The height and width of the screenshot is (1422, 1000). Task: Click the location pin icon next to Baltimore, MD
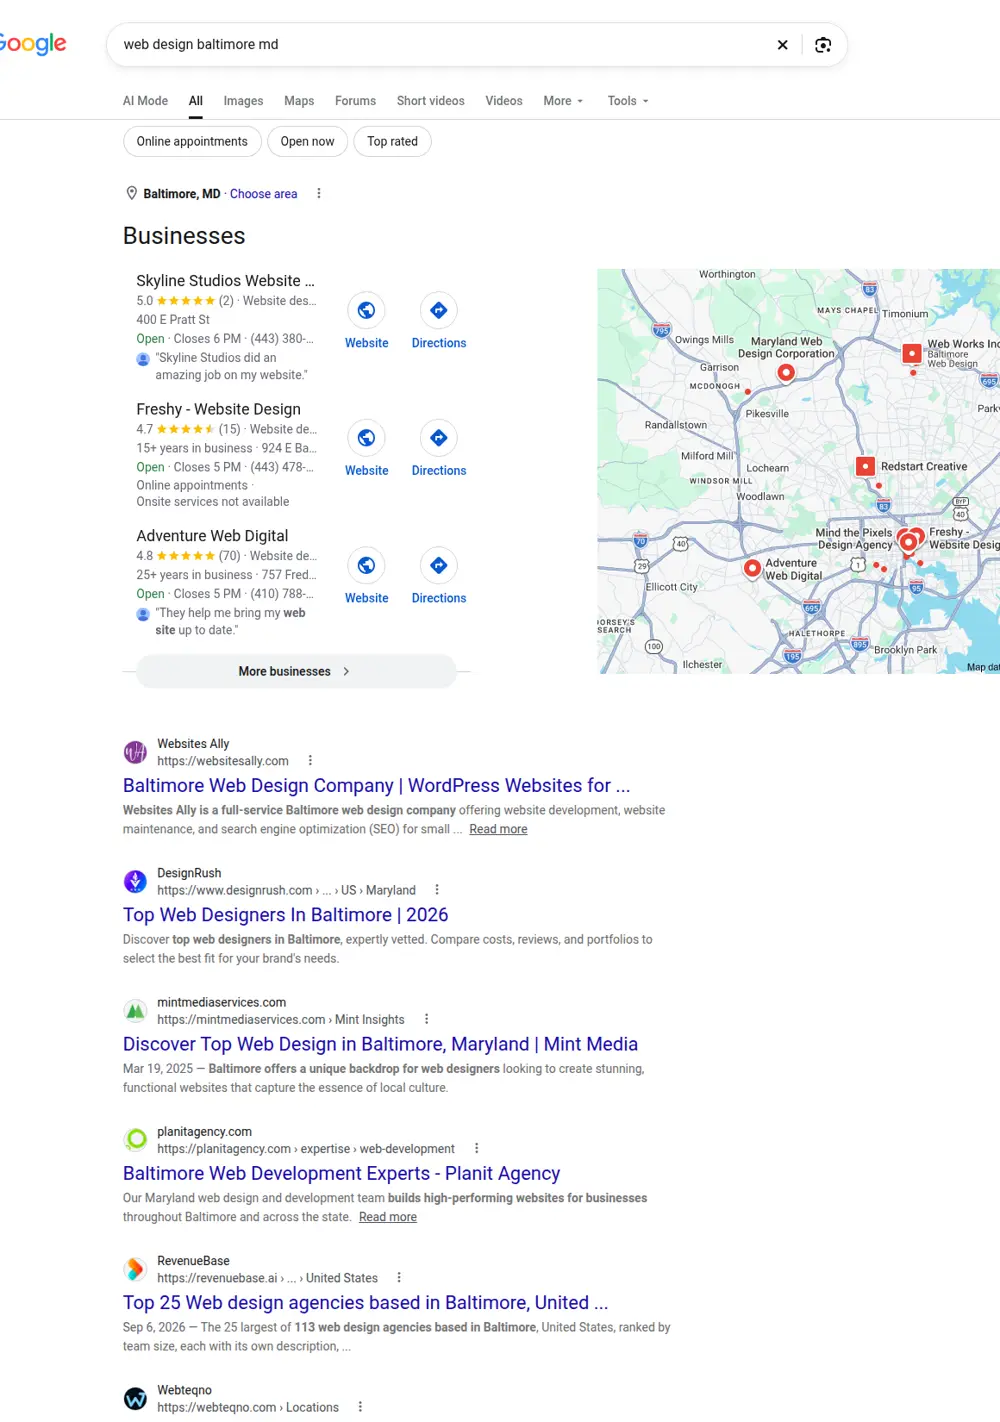131,193
